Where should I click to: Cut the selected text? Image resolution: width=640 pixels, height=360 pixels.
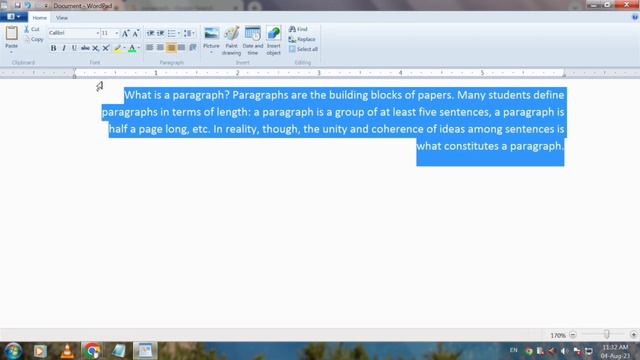[32, 29]
